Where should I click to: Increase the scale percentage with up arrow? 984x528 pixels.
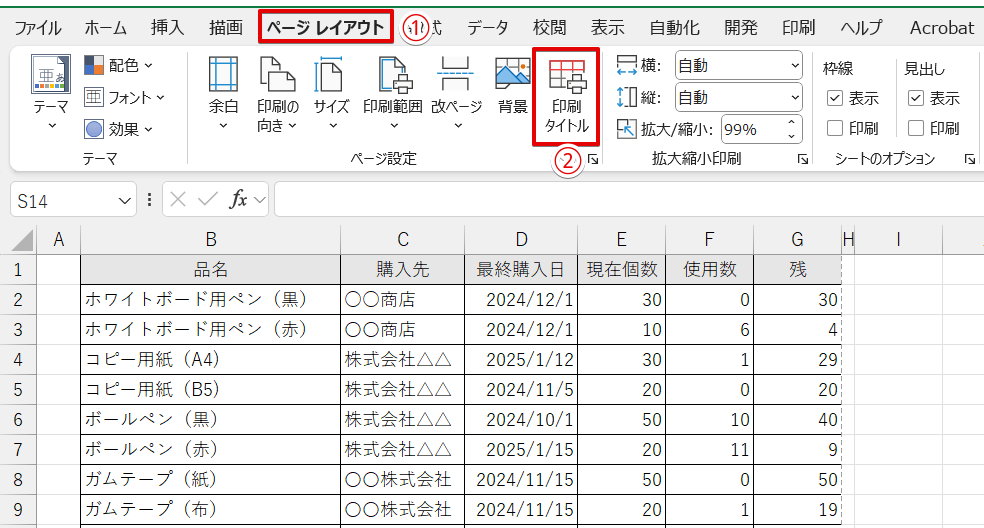click(x=791, y=122)
